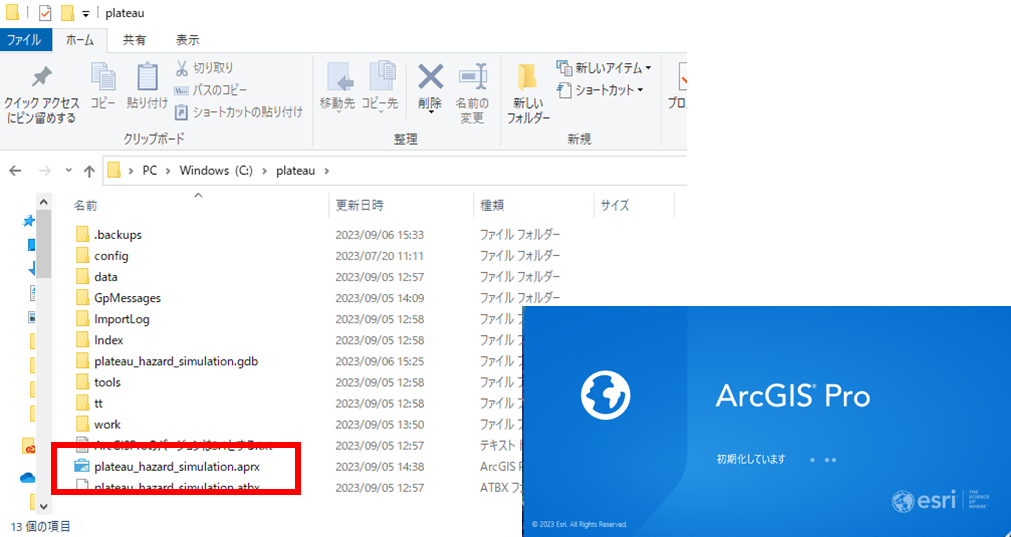Image resolution: width=1011 pixels, height=537 pixels.
Task: Select the config folder
Action: (x=111, y=256)
